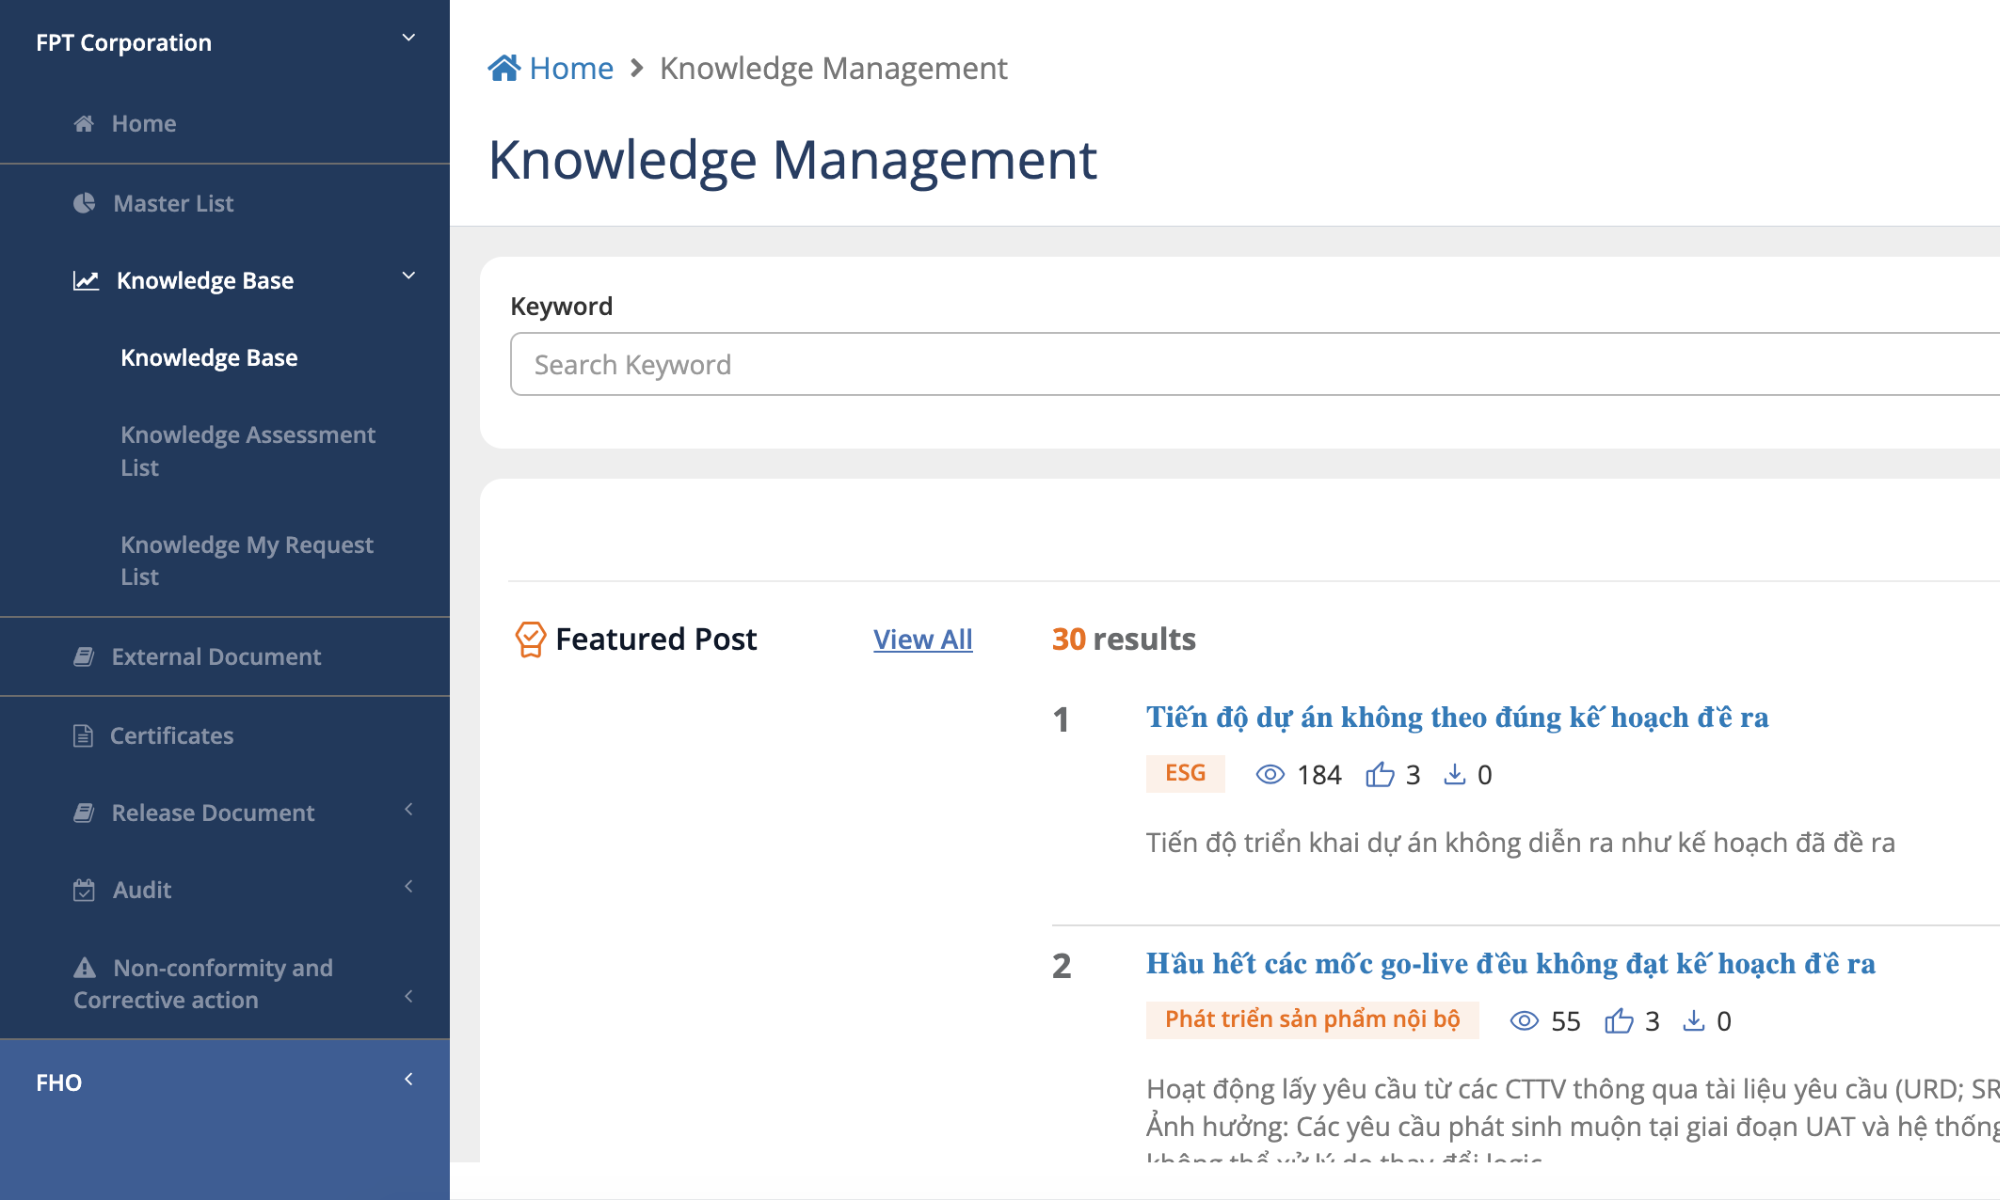
Task: Click the thumbs-up icon on post 2
Action: [1619, 1020]
